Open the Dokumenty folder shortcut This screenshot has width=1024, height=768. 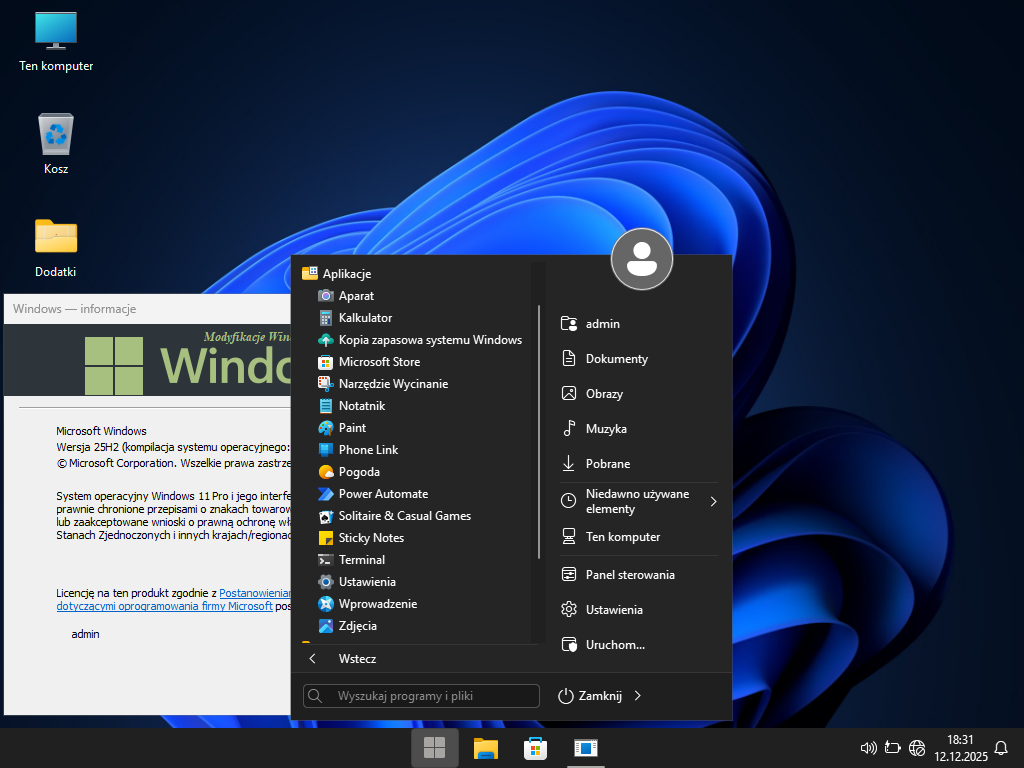[x=616, y=359]
